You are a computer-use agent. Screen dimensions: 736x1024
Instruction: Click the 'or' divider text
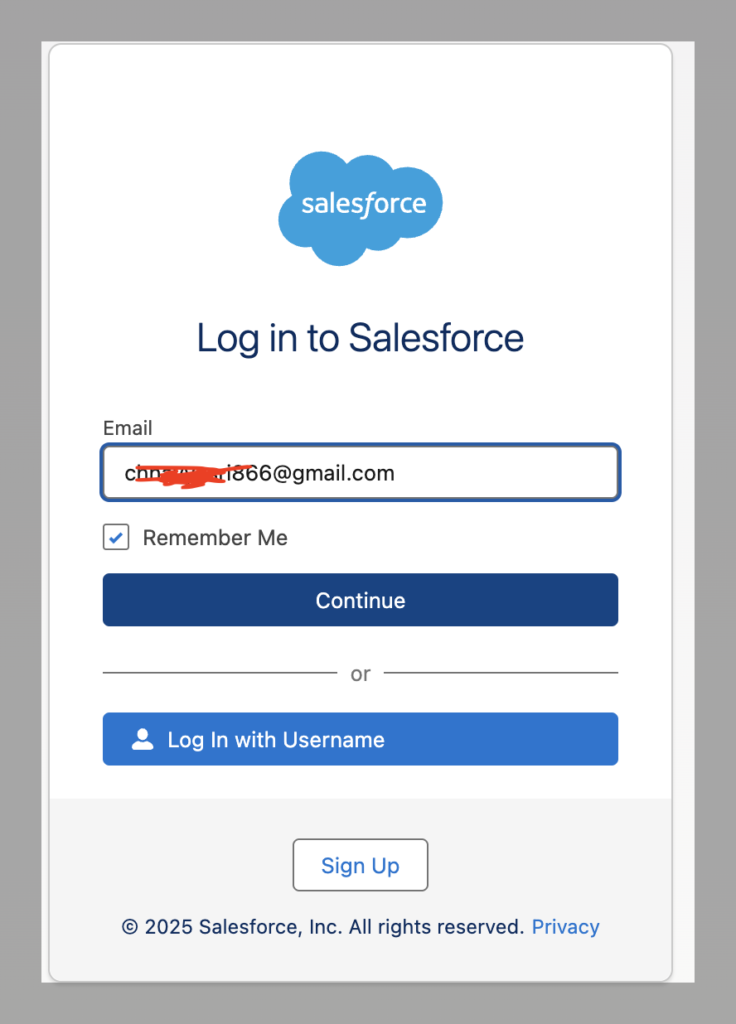tap(360, 674)
